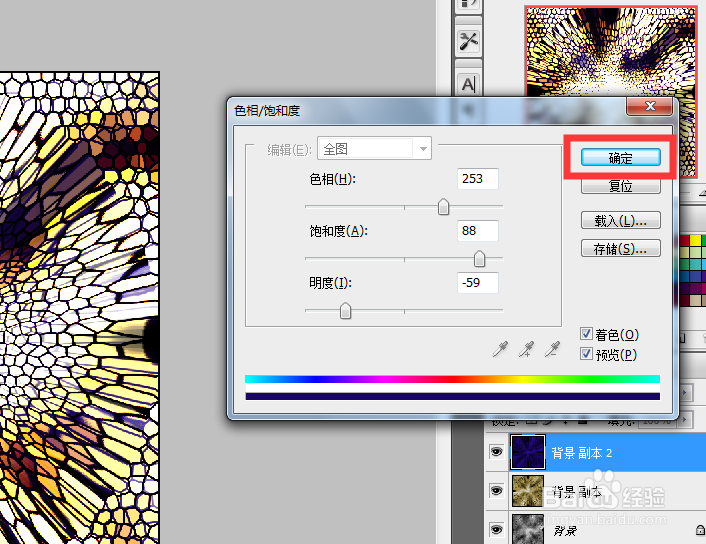Select the subtract-from-sample eyedropper

click(x=552, y=349)
